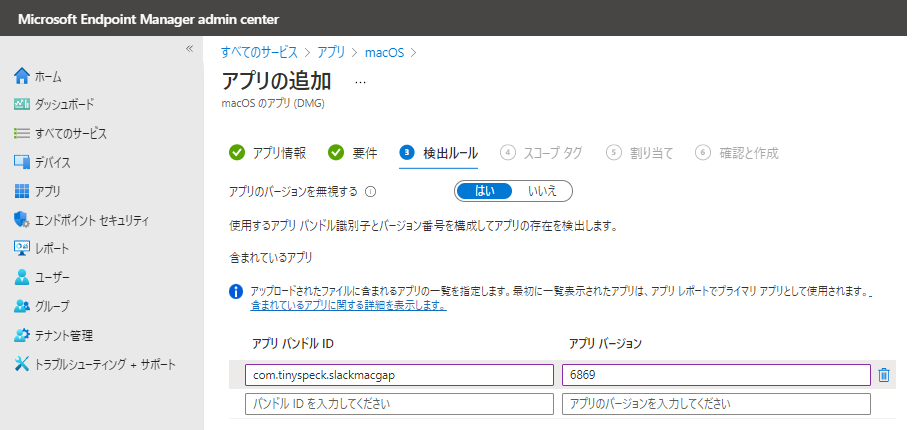Click the アプリの追加 page heading
This screenshot has height=430, width=913.
point(277,82)
